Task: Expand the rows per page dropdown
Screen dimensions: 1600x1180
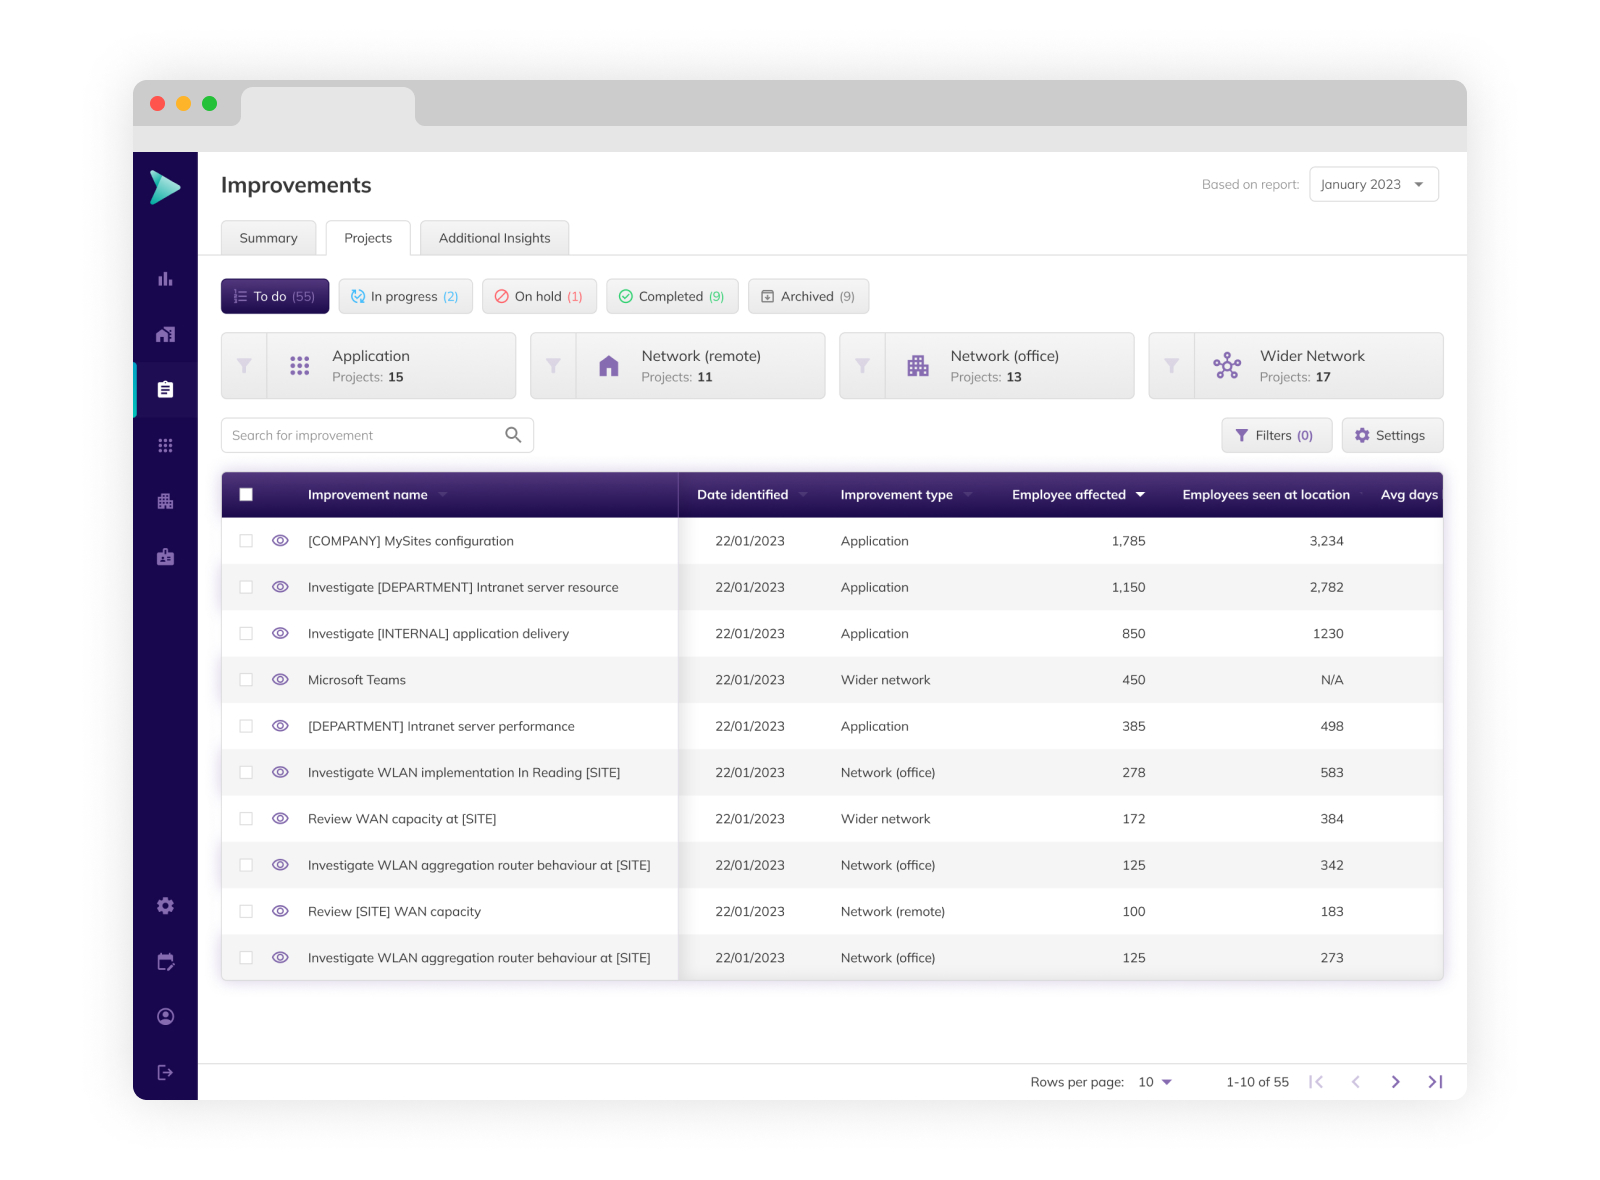Action: tap(1155, 1082)
